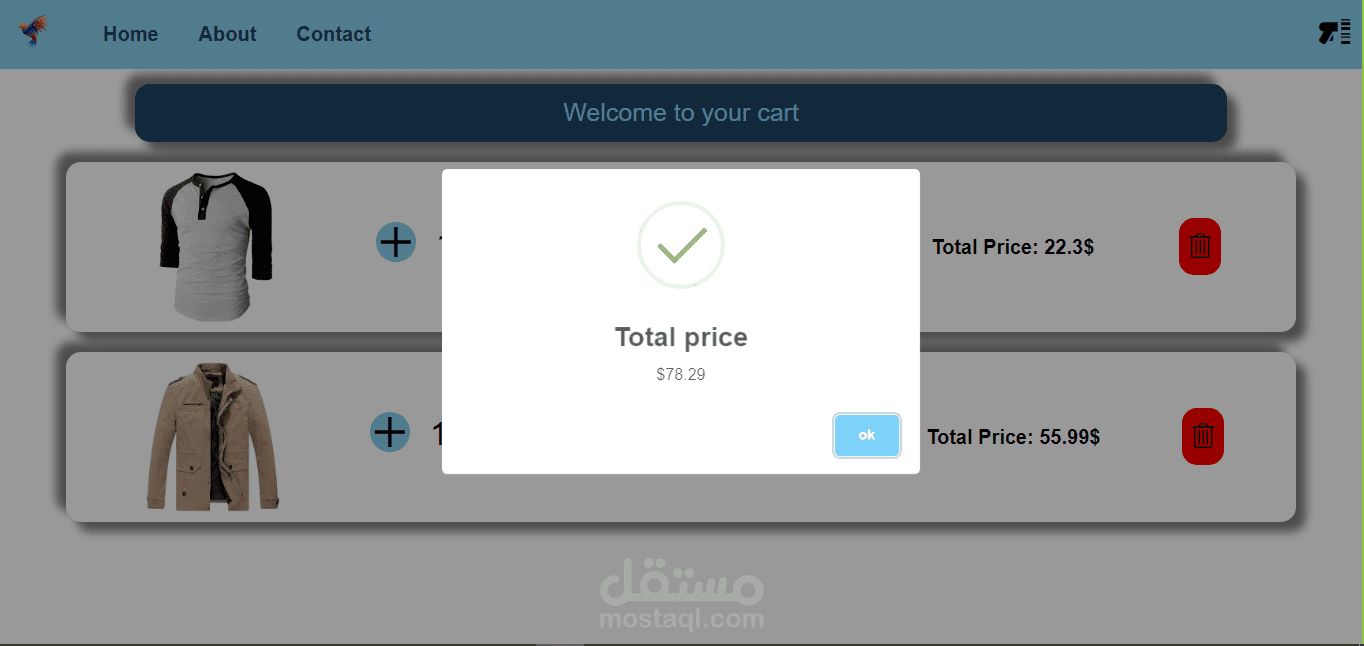Click the cart icon in top-right corner
Screen dimensions: 1364x646
click(x=1334, y=32)
